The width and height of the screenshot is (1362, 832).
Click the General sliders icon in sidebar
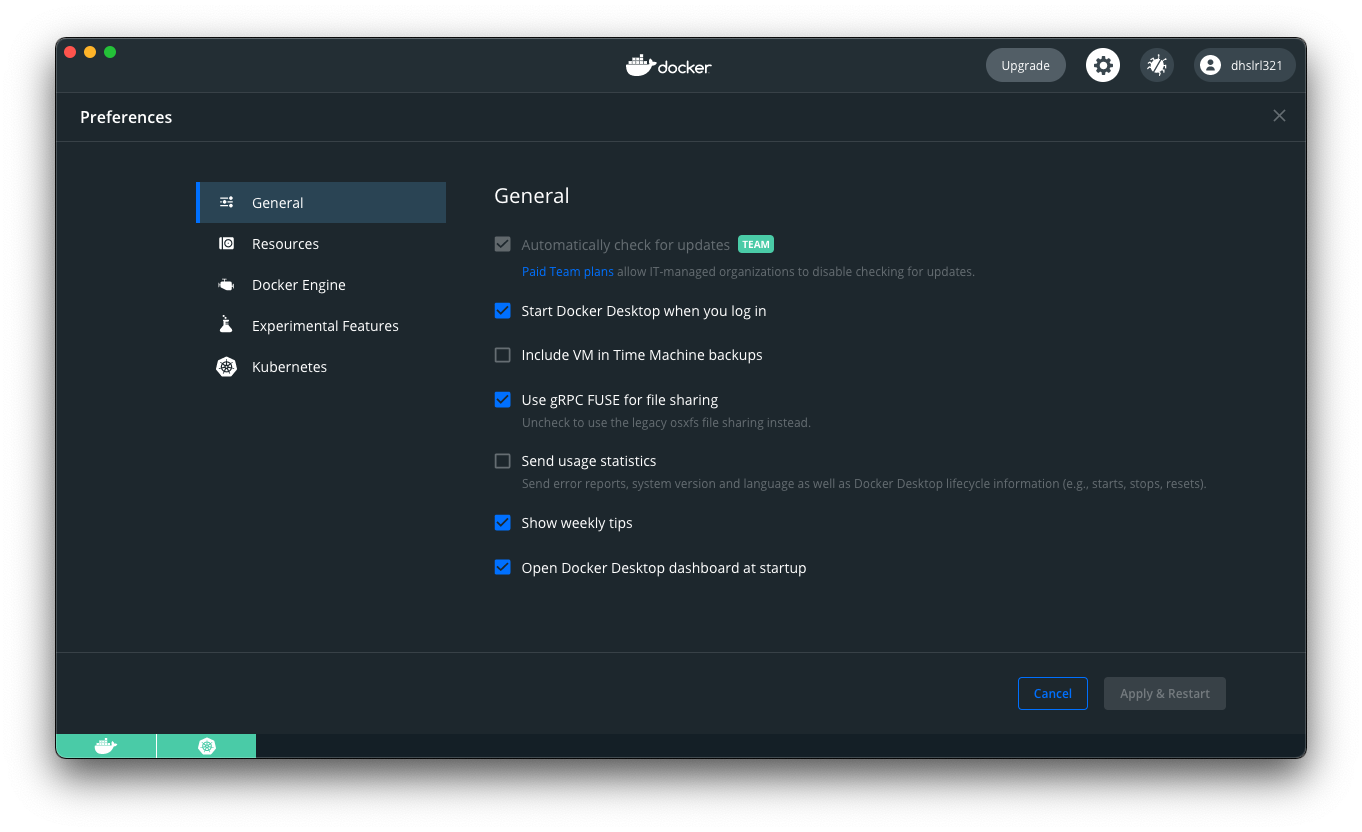(x=227, y=202)
